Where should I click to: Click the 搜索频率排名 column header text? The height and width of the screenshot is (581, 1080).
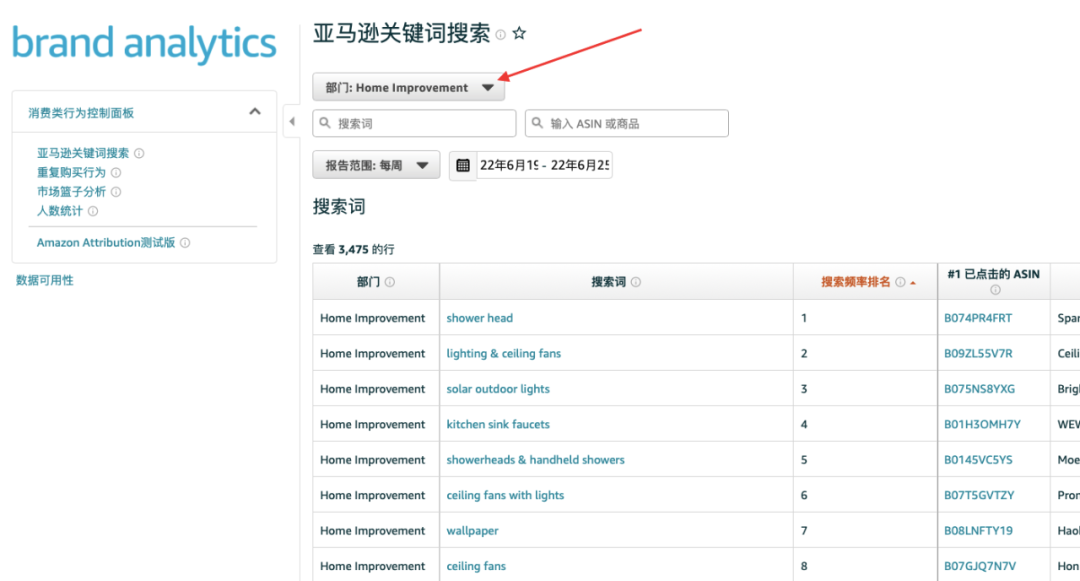click(x=855, y=282)
